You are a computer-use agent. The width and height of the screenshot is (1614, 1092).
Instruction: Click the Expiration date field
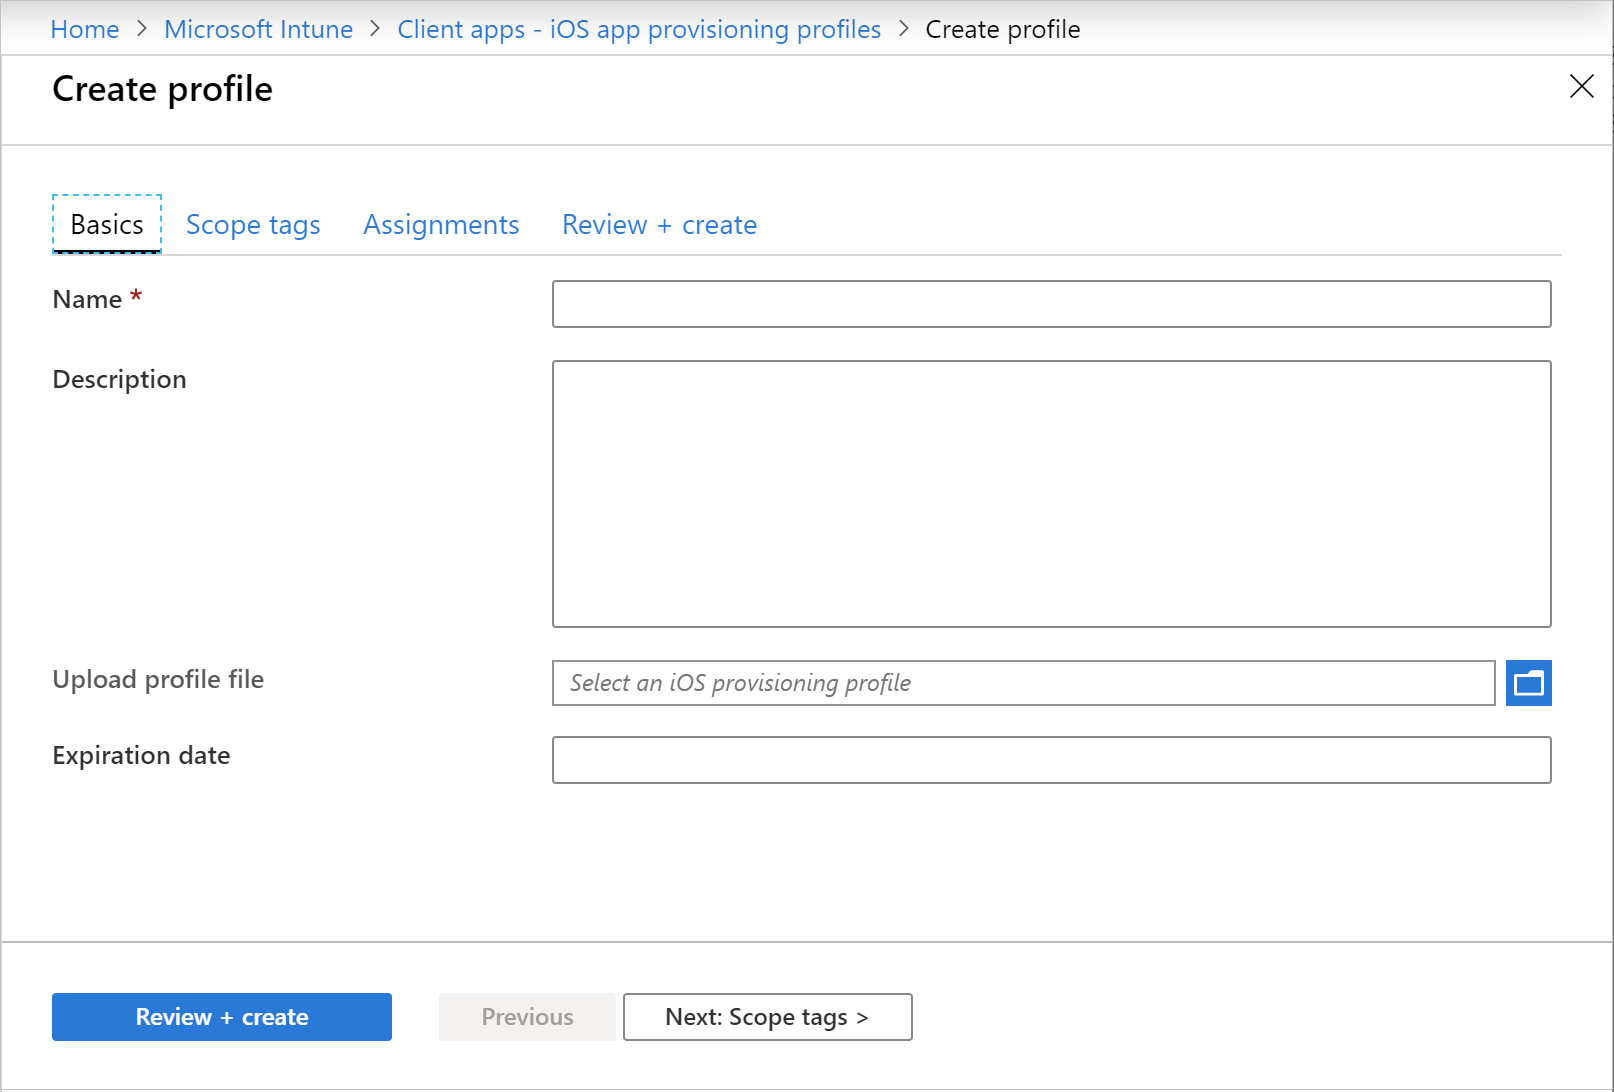click(1050, 760)
